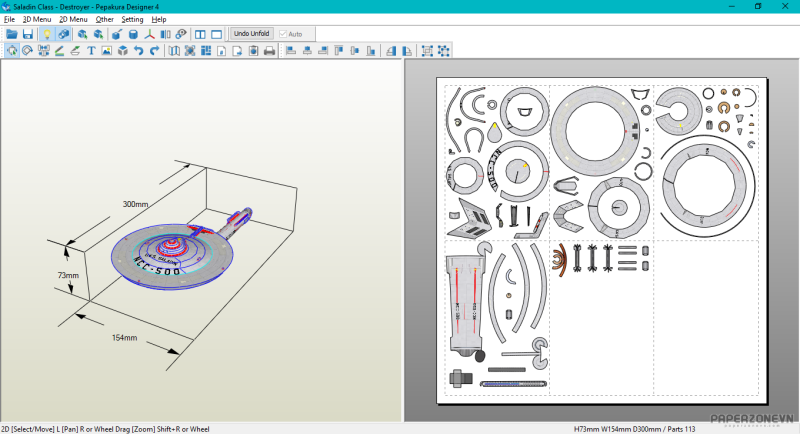The width and height of the screenshot is (800, 434).
Task: Select the Input Text tool icon
Action: click(x=91, y=51)
